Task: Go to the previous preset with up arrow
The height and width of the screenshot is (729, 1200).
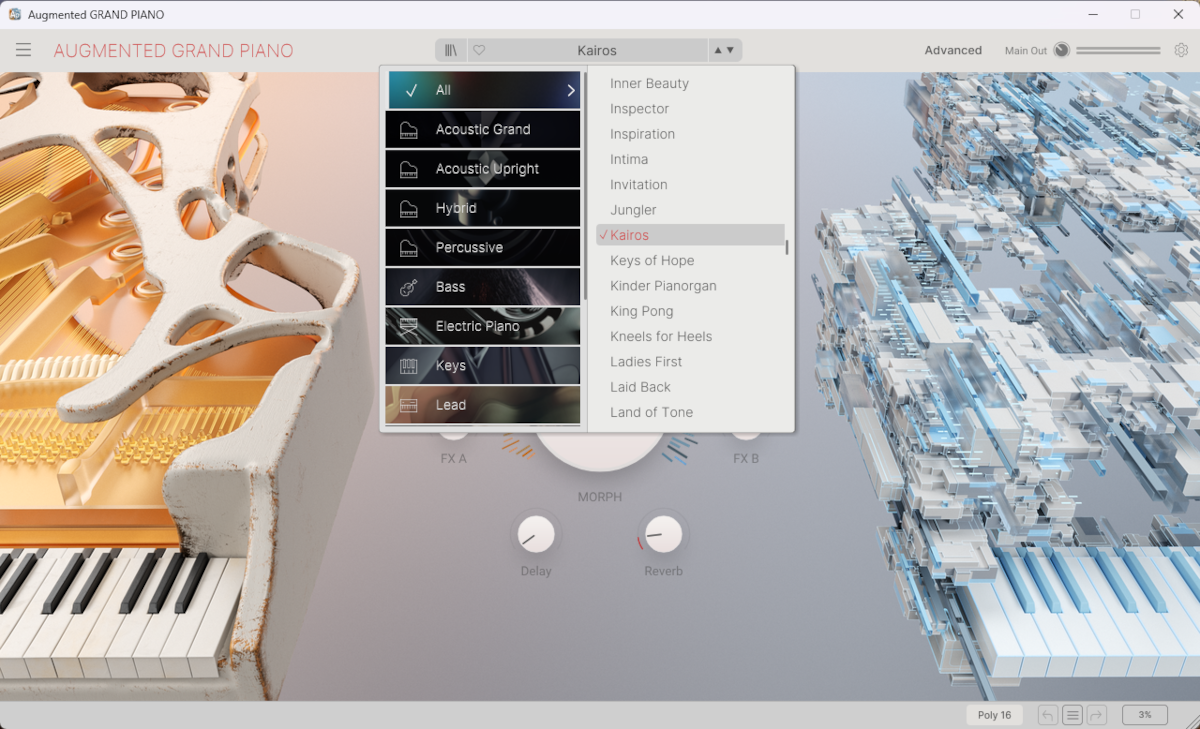Action: pyautogui.click(x=716, y=50)
